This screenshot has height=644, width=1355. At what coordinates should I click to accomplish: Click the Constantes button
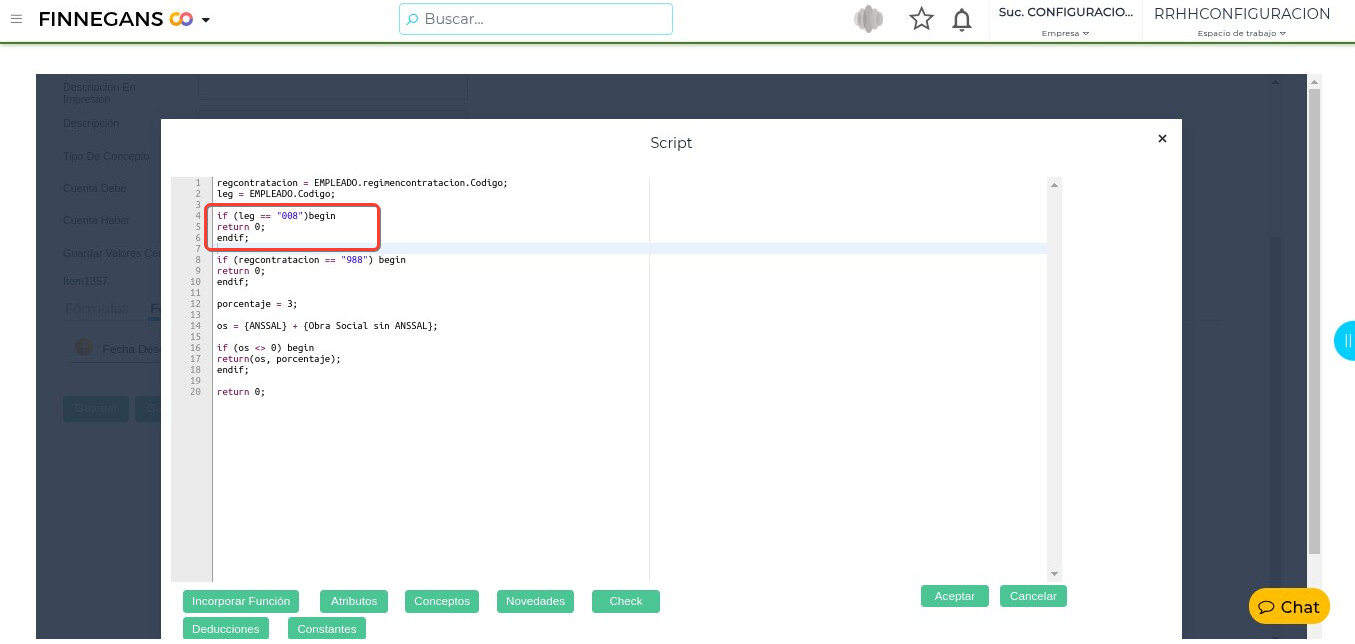click(327, 629)
